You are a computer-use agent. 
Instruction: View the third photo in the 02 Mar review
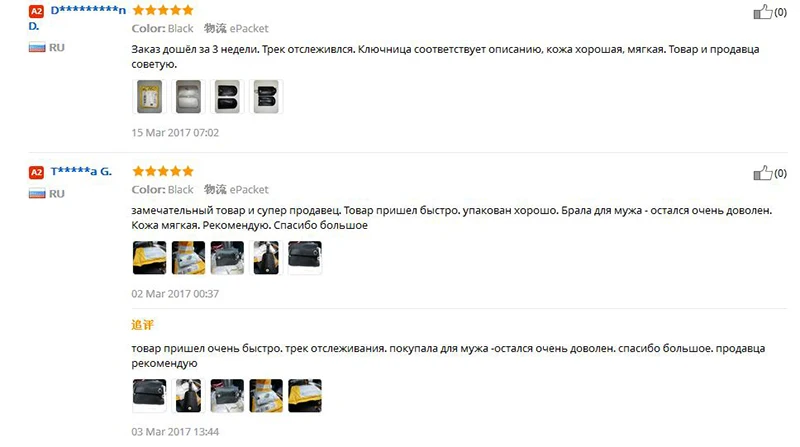point(227,258)
